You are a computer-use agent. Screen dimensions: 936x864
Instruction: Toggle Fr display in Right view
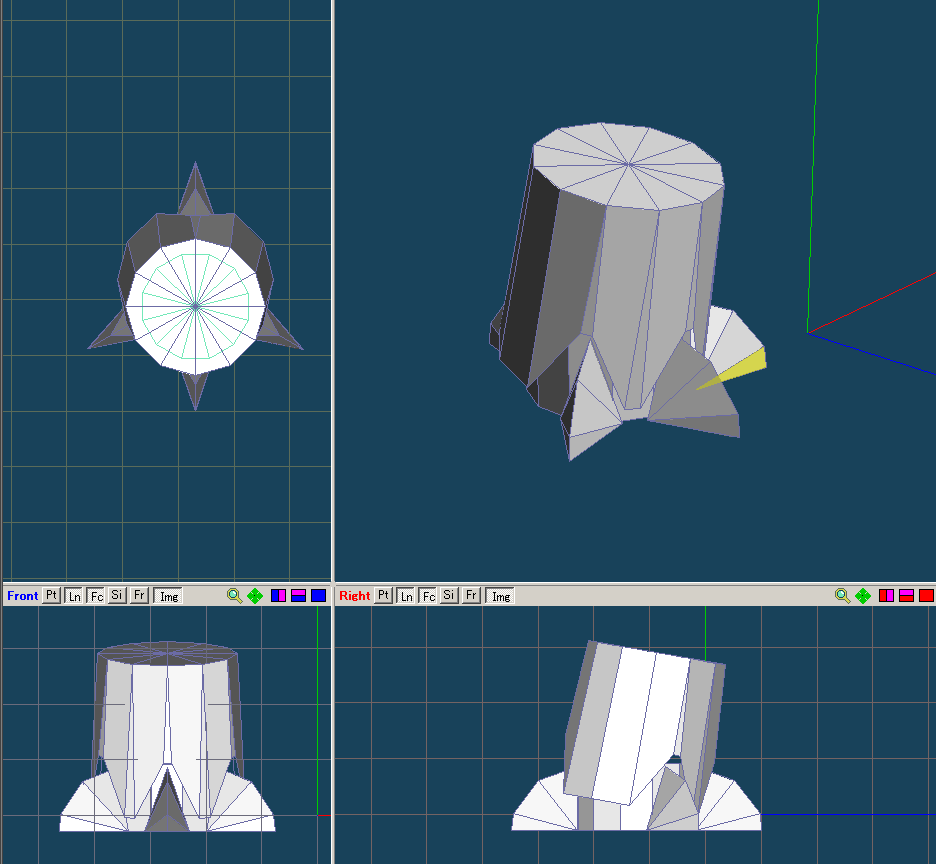coord(472,595)
